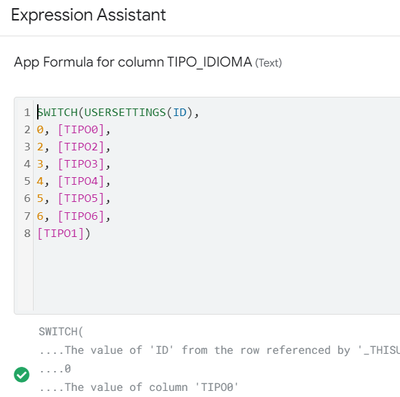Click line number 8 in the gutter

tap(27, 233)
